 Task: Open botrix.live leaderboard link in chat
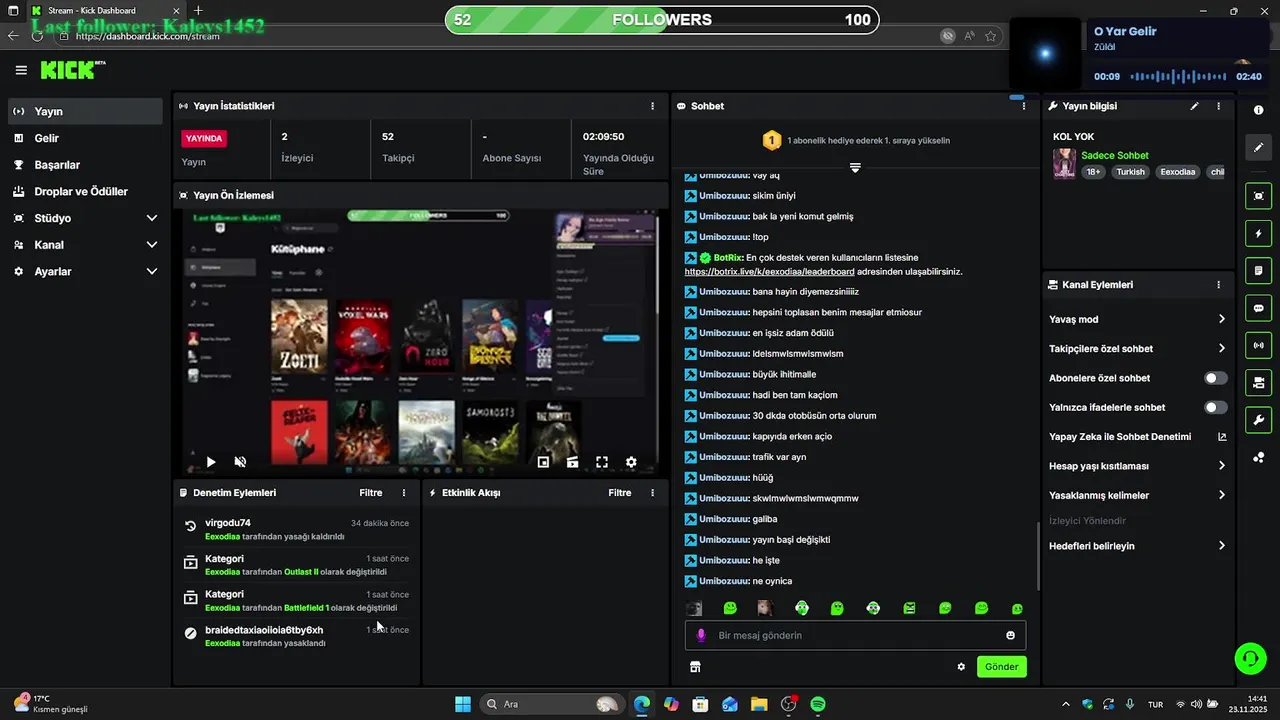coord(769,271)
